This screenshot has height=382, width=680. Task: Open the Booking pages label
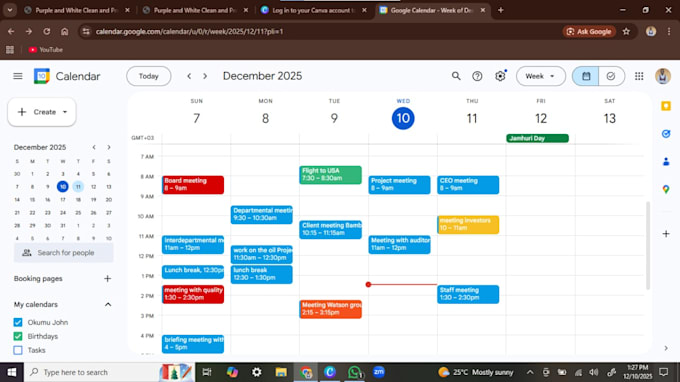38,279
